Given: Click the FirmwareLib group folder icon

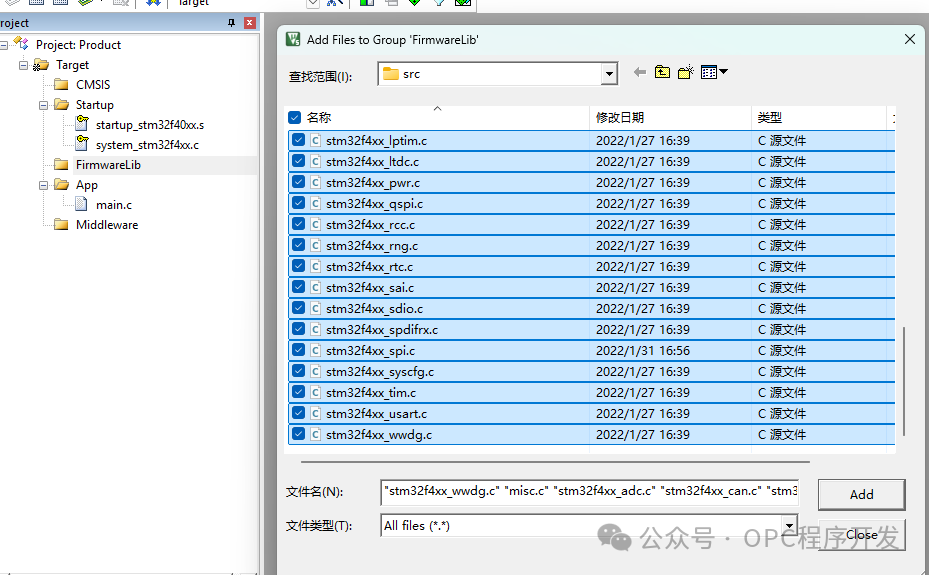Looking at the screenshot, I should pos(61,165).
